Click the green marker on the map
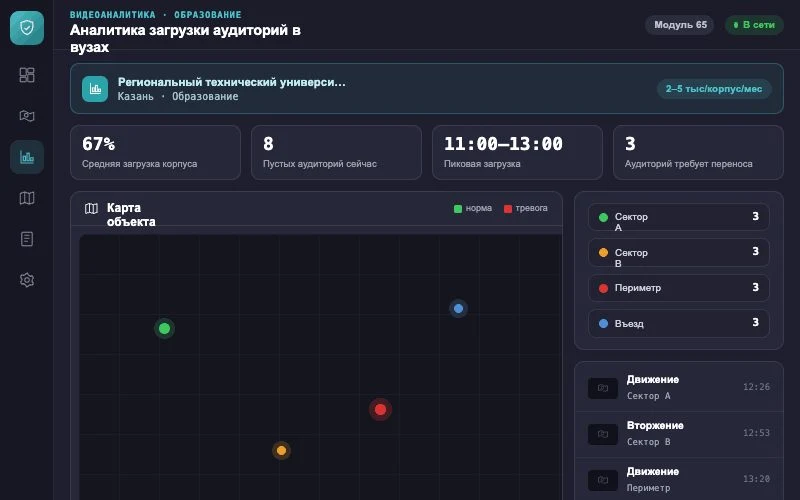800x500 pixels. tap(164, 329)
